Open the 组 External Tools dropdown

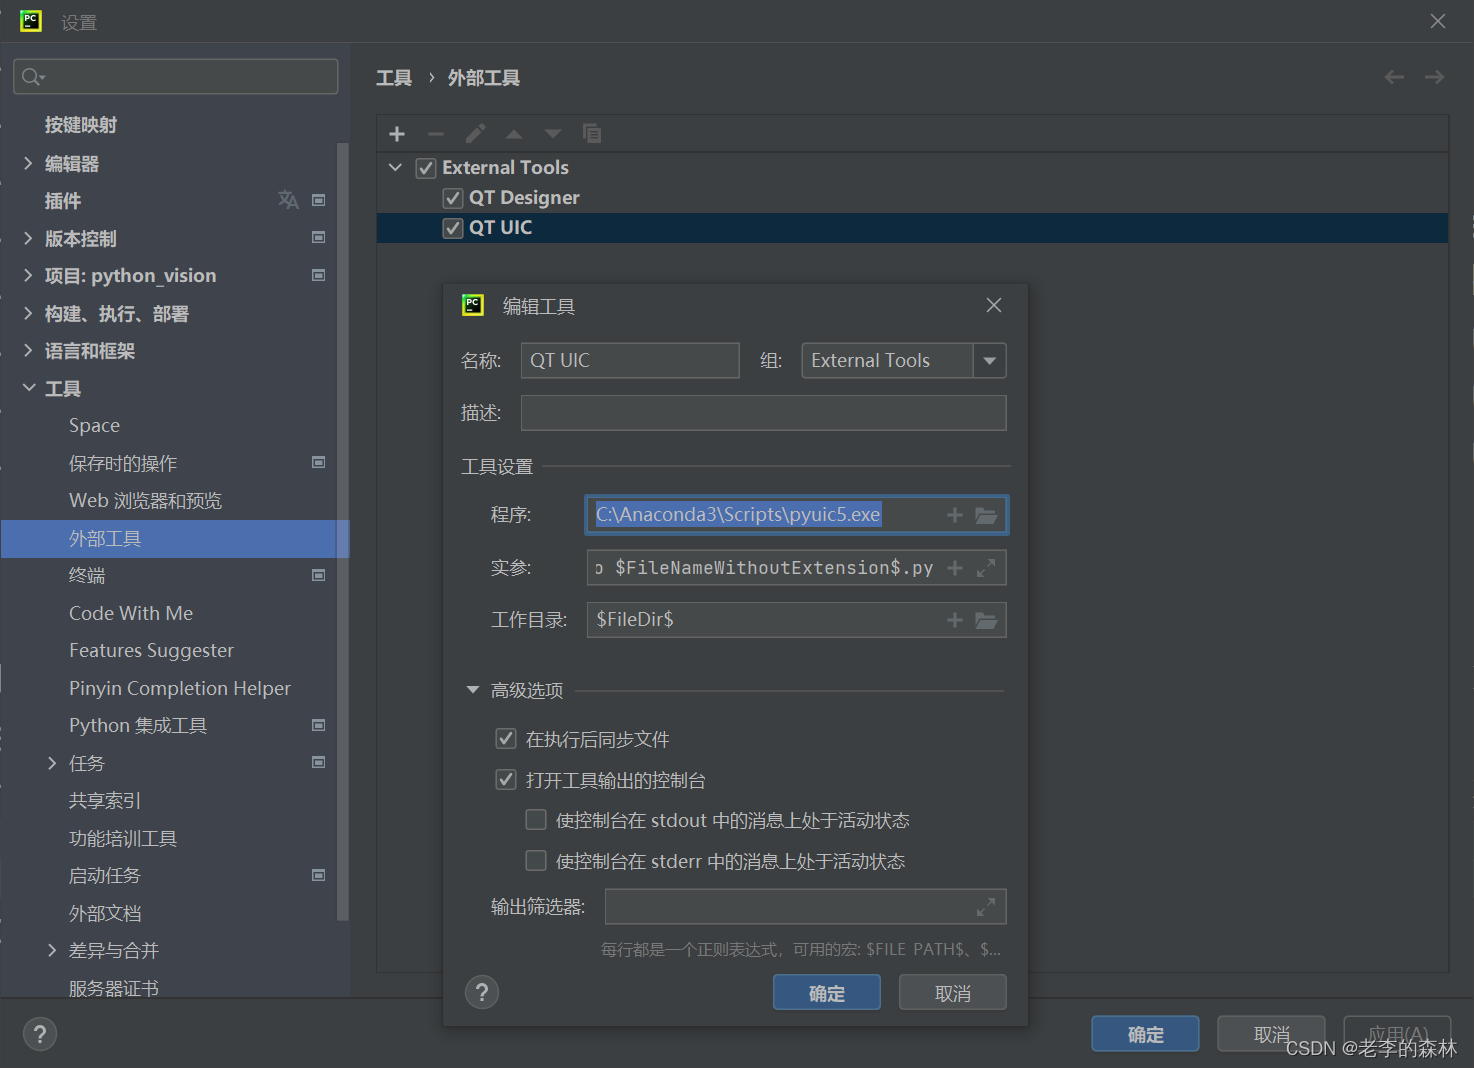point(990,361)
